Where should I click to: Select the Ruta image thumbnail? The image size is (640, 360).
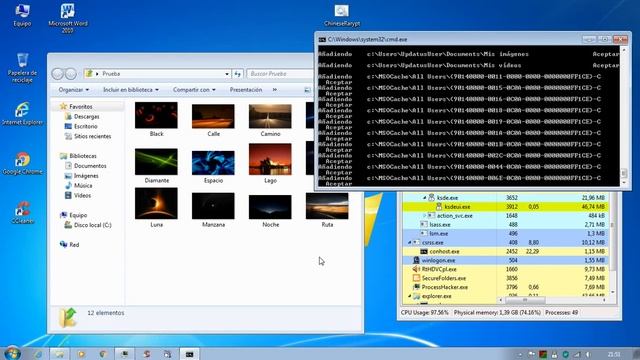[327, 206]
